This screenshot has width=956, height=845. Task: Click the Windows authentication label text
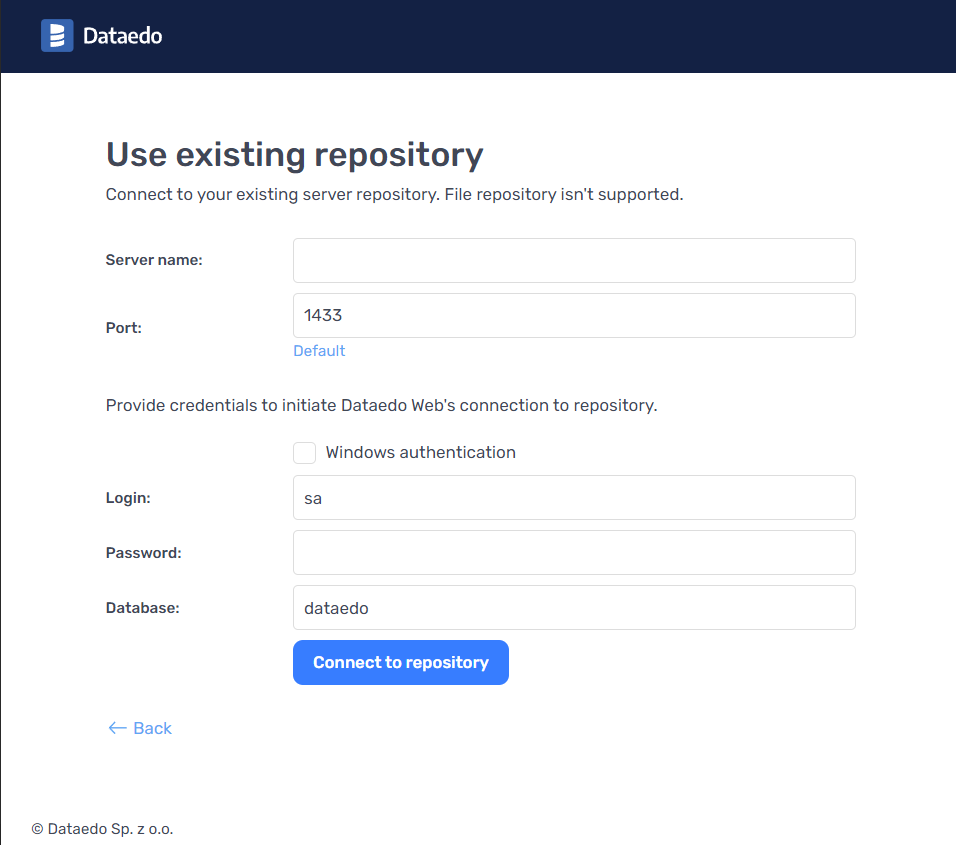coord(420,453)
